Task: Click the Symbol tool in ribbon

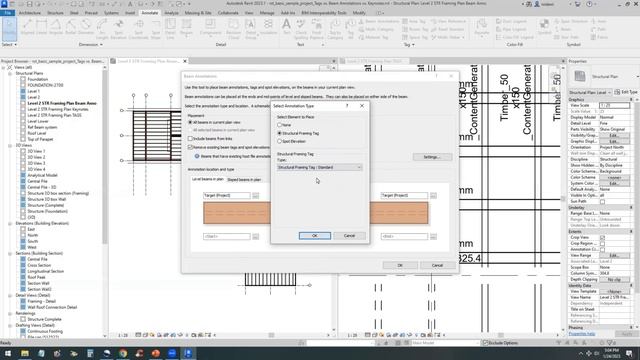Action: [544, 28]
